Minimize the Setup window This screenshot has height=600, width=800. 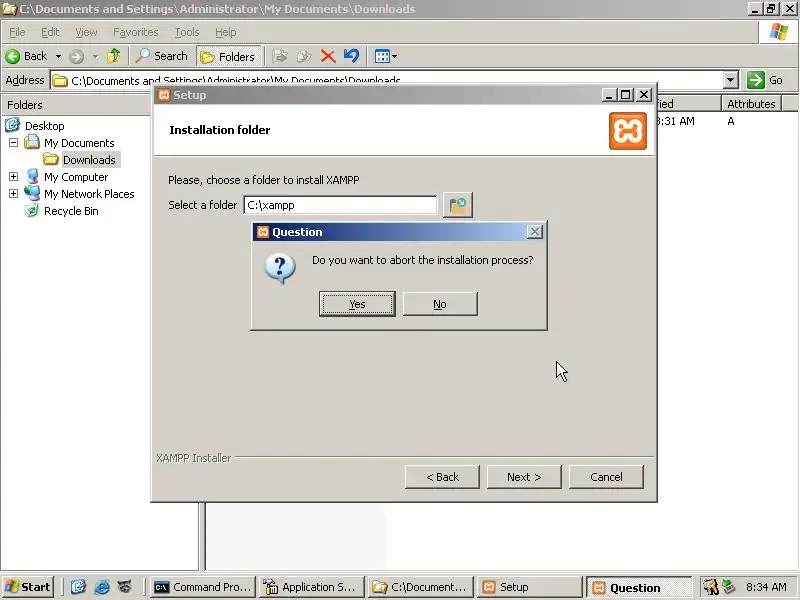click(608, 95)
